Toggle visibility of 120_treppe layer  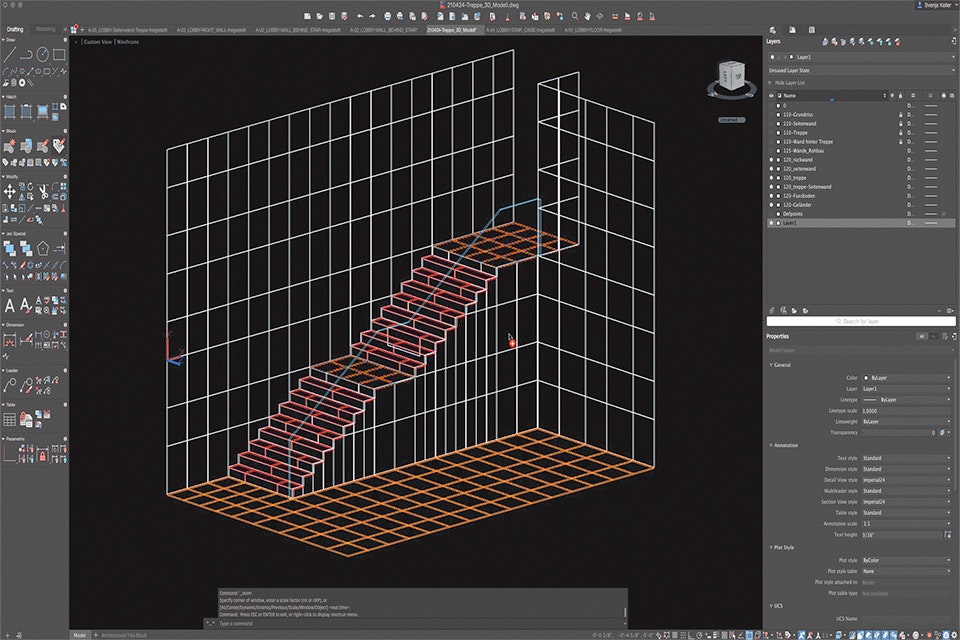pos(771,178)
